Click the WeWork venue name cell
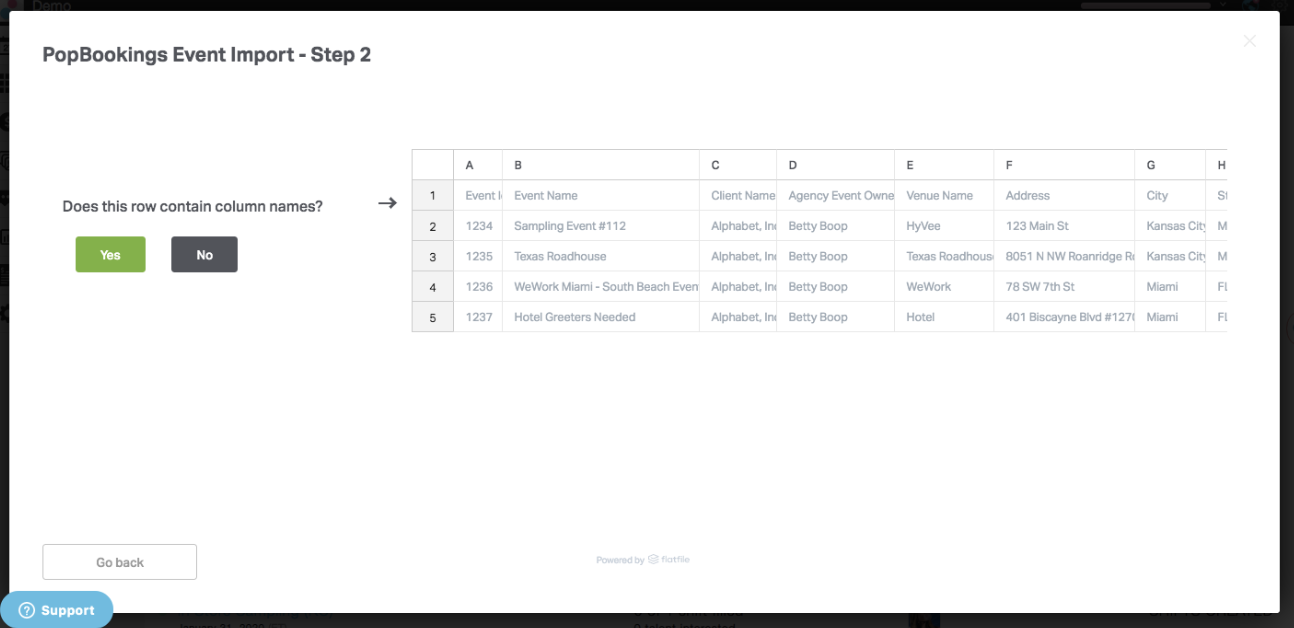Screen dimensions: 1294x628 (x=943, y=287)
